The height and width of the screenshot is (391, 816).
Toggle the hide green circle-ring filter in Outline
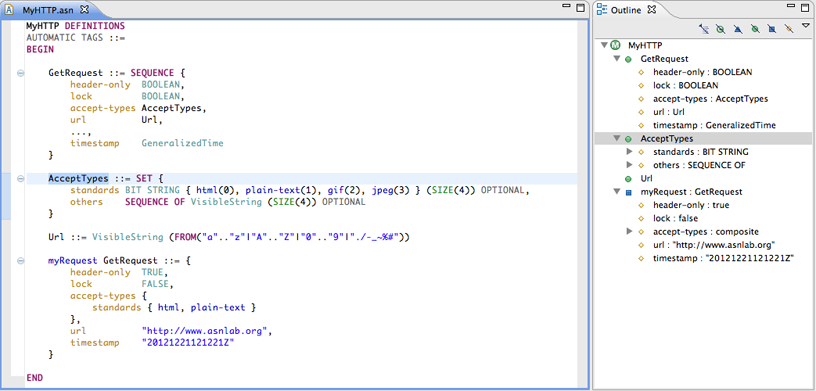point(720,30)
